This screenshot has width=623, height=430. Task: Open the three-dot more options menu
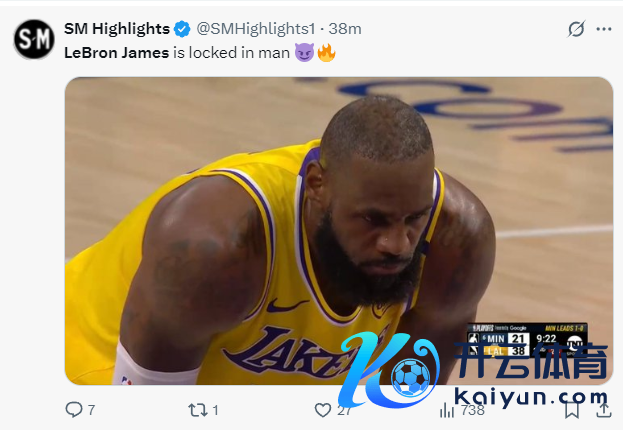pyautogui.click(x=603, y=29)
